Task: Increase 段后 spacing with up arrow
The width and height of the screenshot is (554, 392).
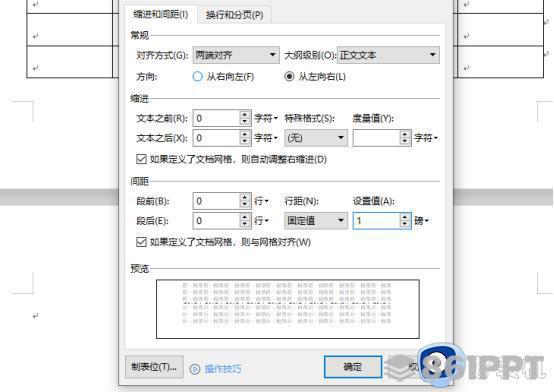Action: point(245,217)
